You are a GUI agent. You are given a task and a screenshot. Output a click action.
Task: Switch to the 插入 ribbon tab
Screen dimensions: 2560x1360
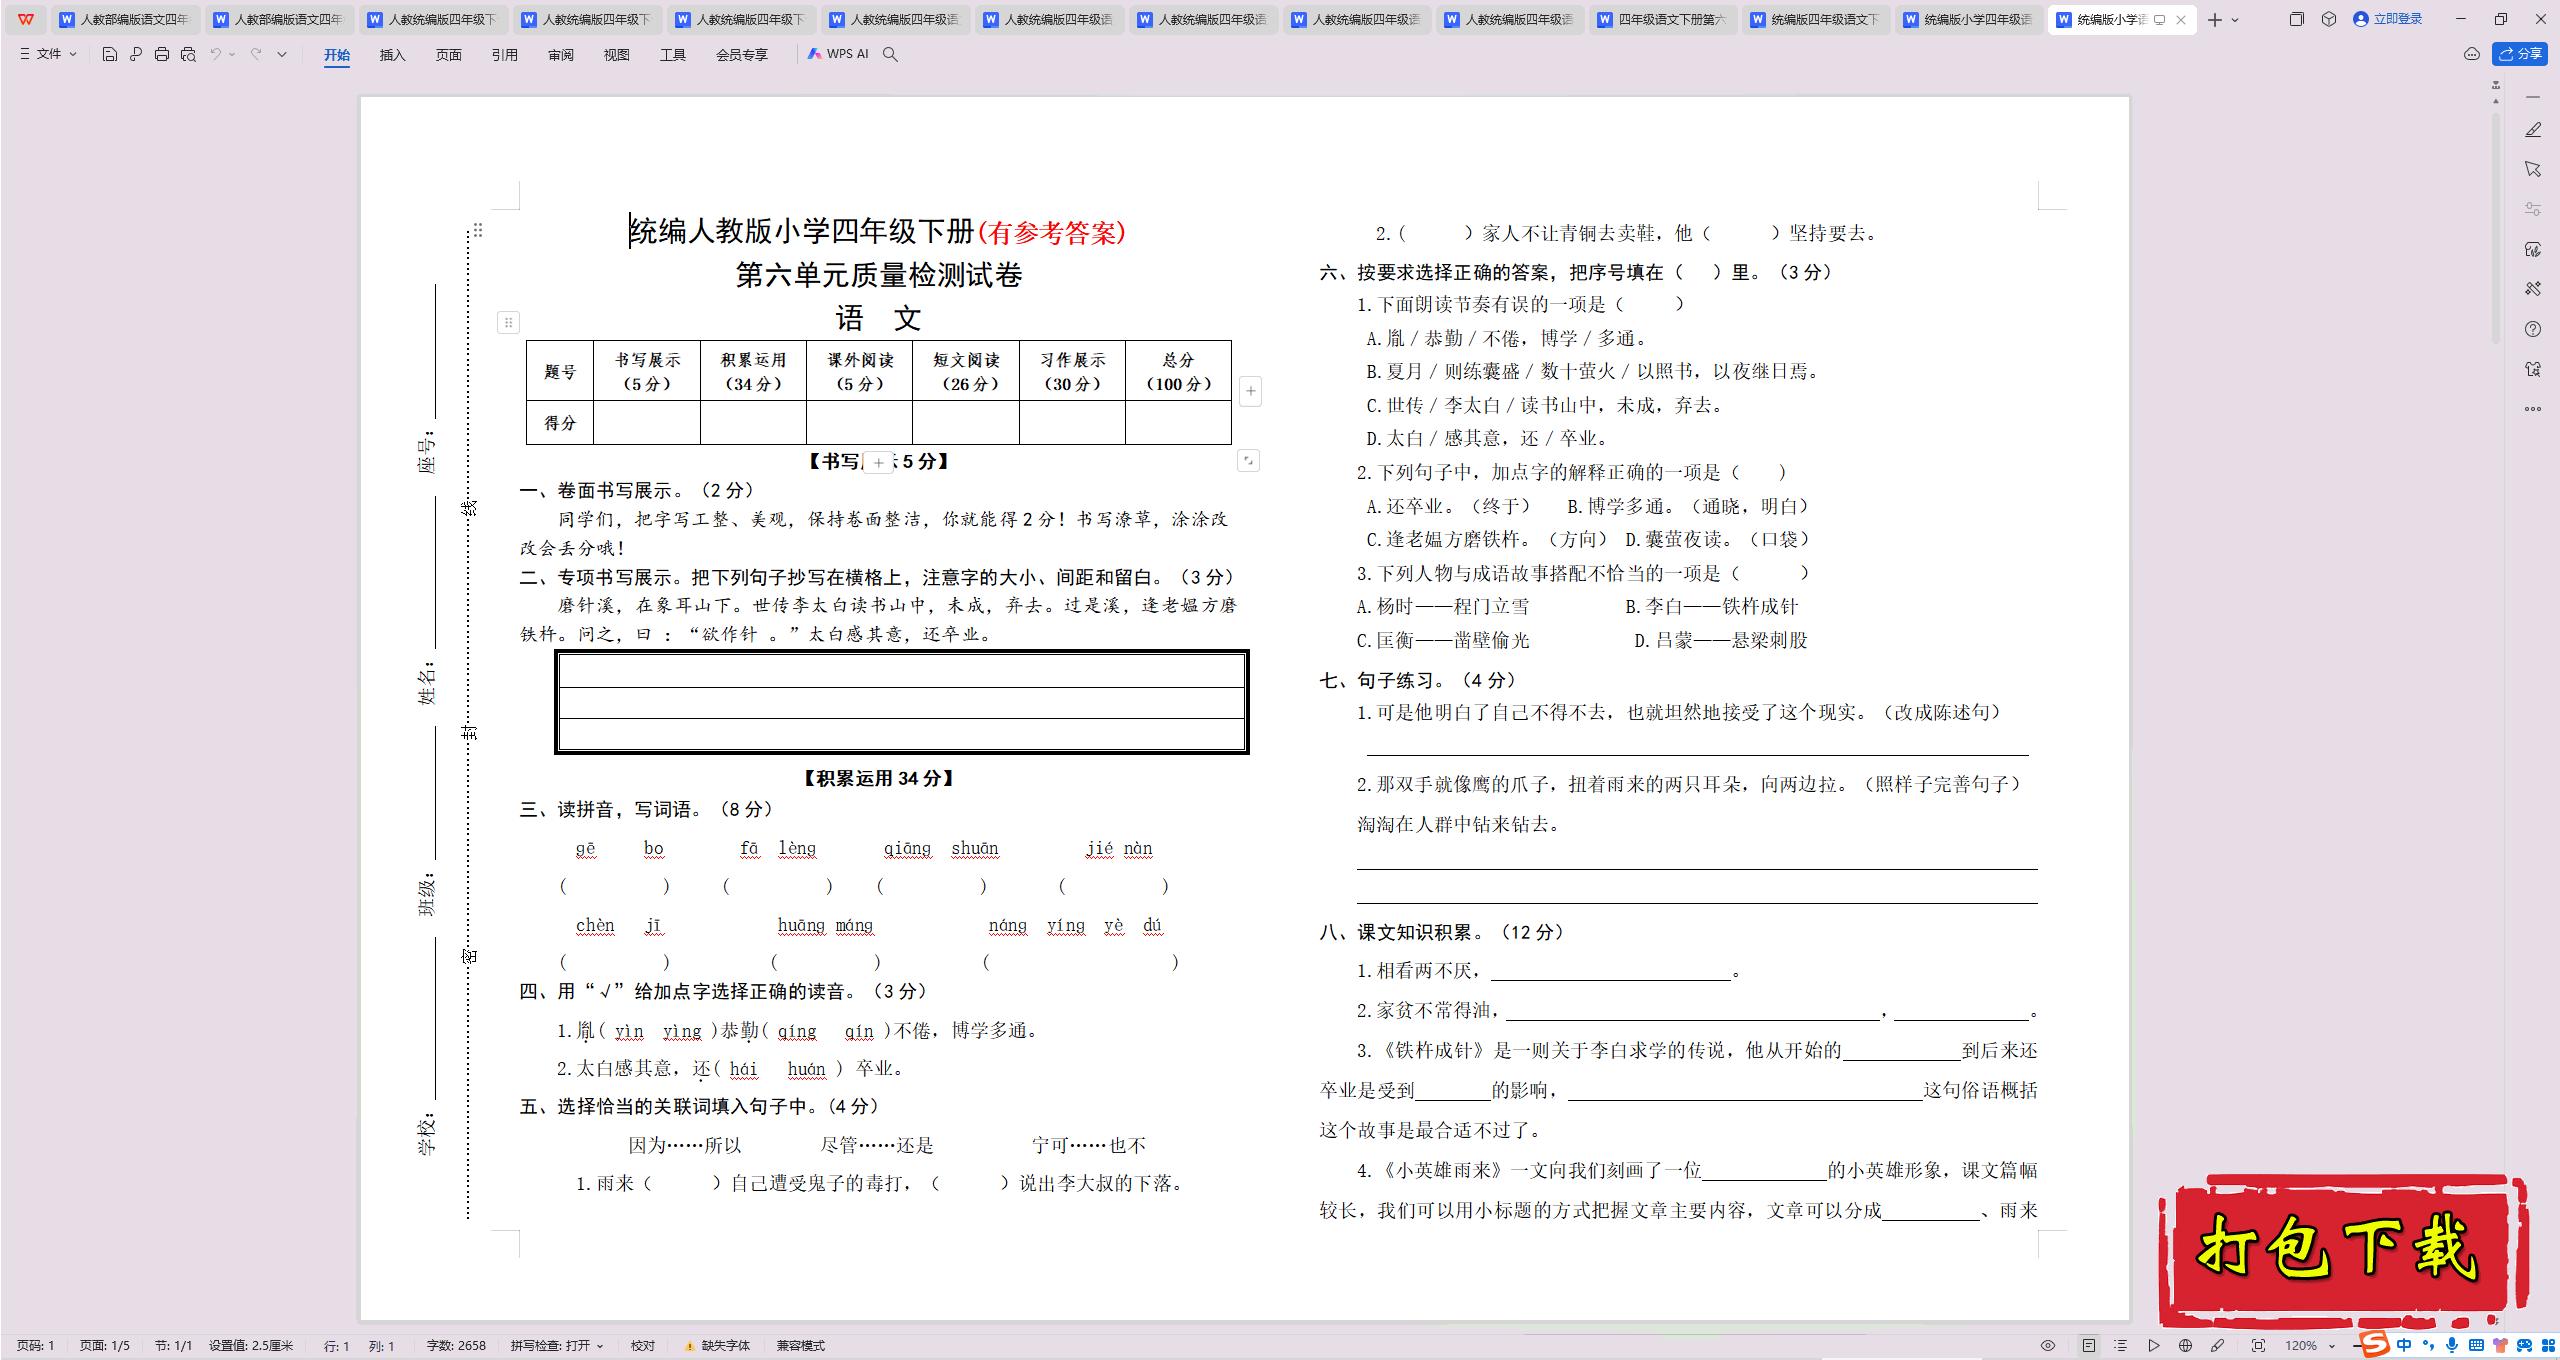point(393,55)
